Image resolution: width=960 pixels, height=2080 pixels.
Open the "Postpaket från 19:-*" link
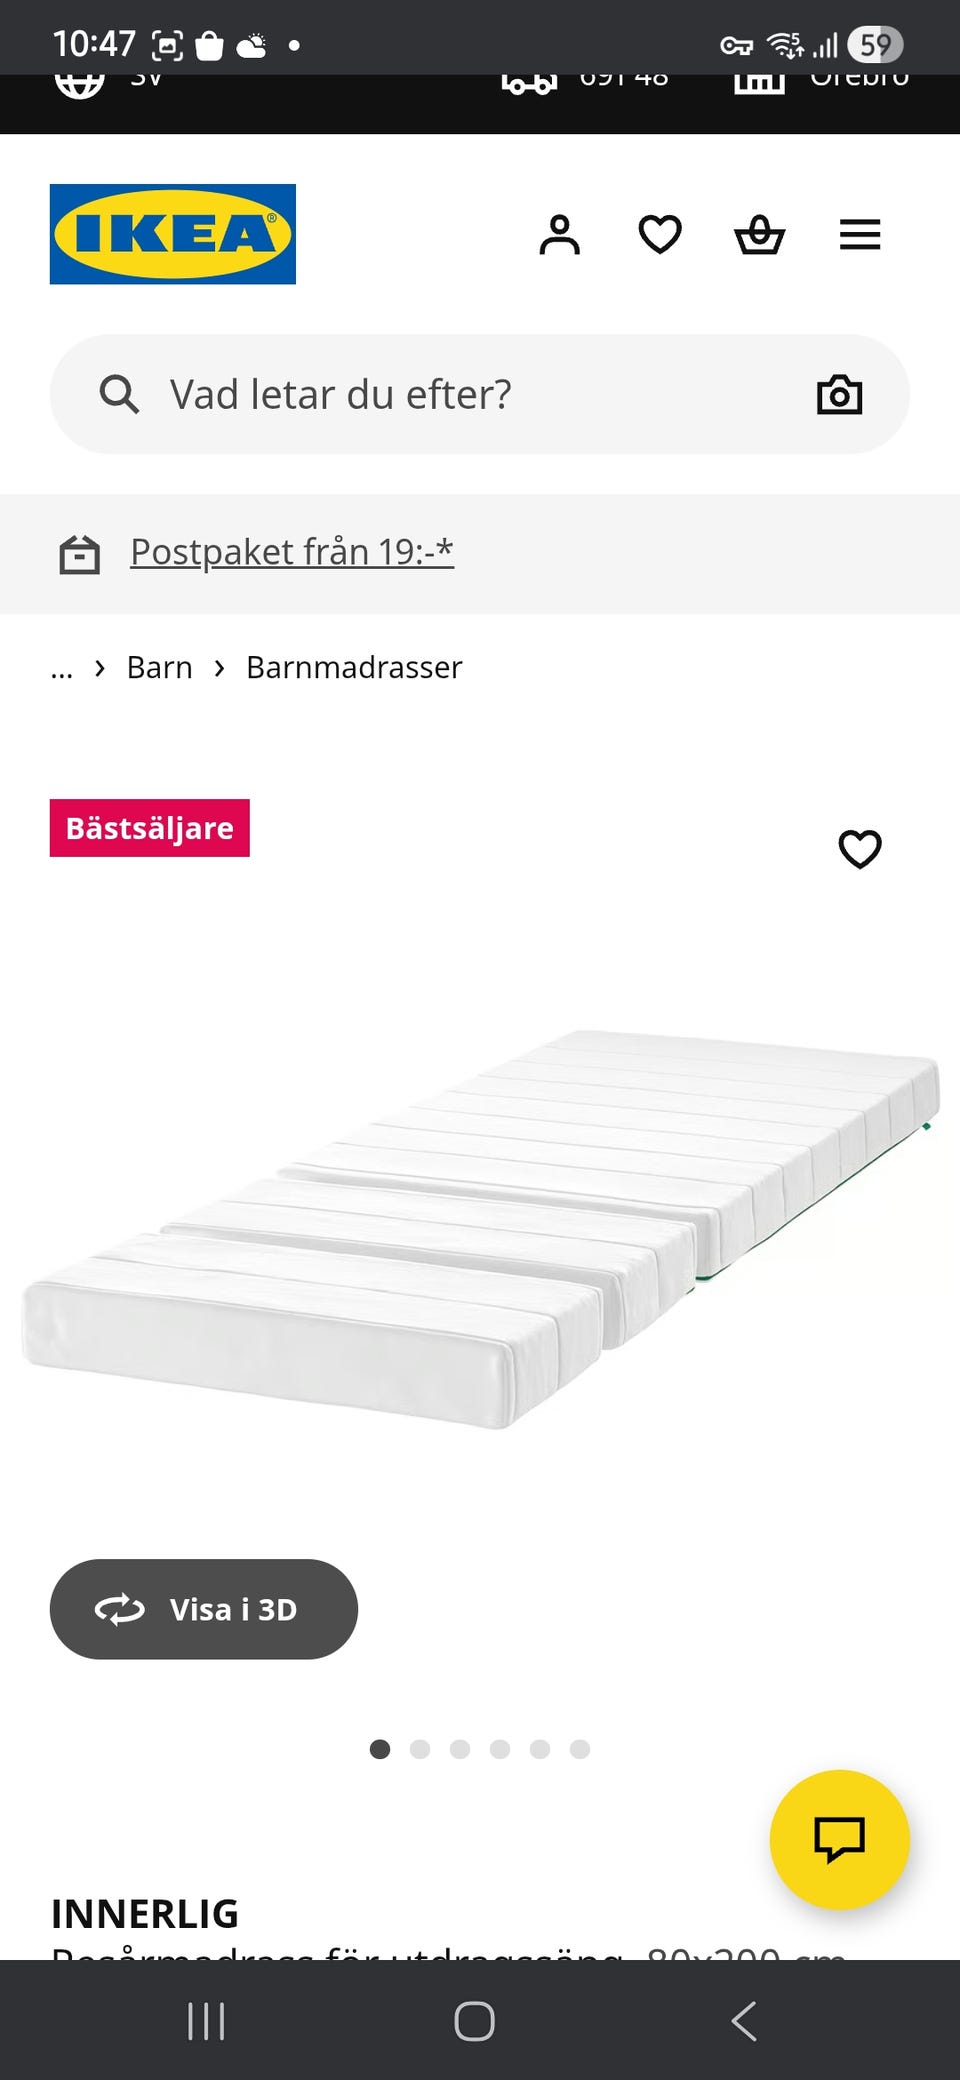point(292,552)
